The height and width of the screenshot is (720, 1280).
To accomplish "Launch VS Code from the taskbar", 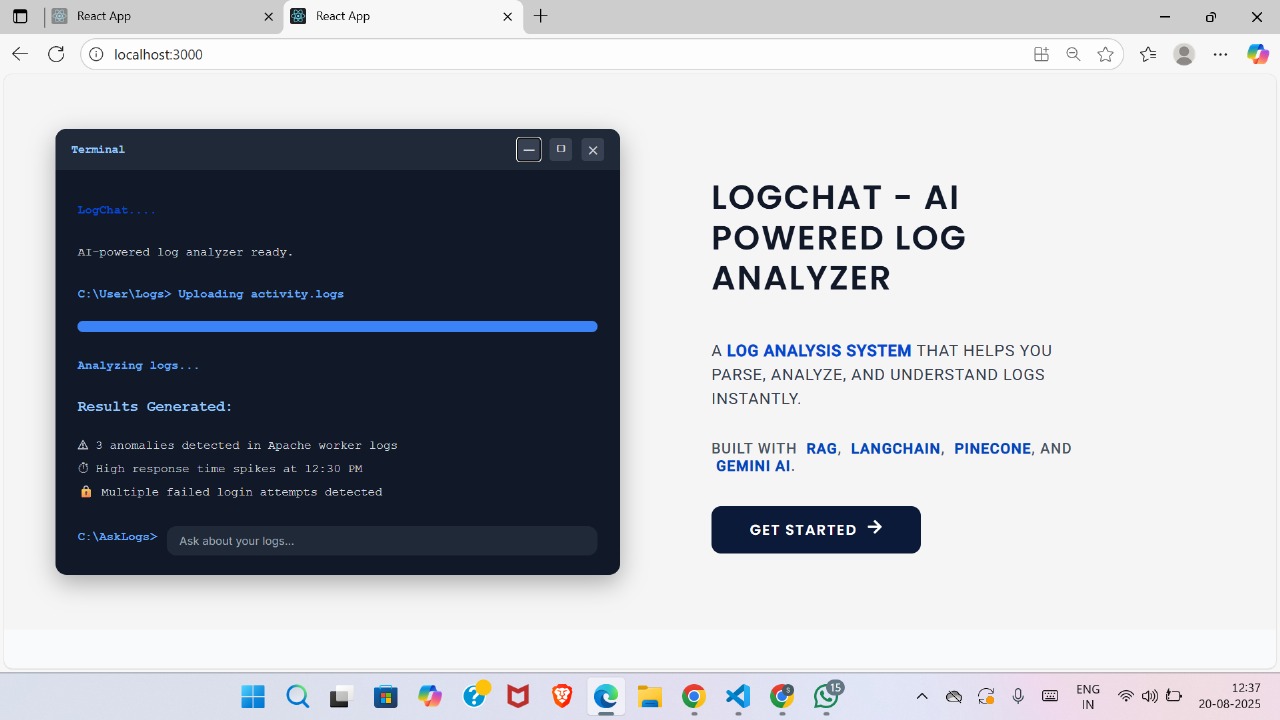I will coord(738,696).
